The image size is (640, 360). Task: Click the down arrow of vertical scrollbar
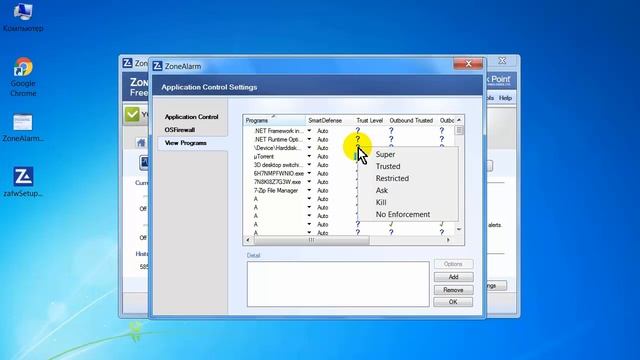pos(459,229)
